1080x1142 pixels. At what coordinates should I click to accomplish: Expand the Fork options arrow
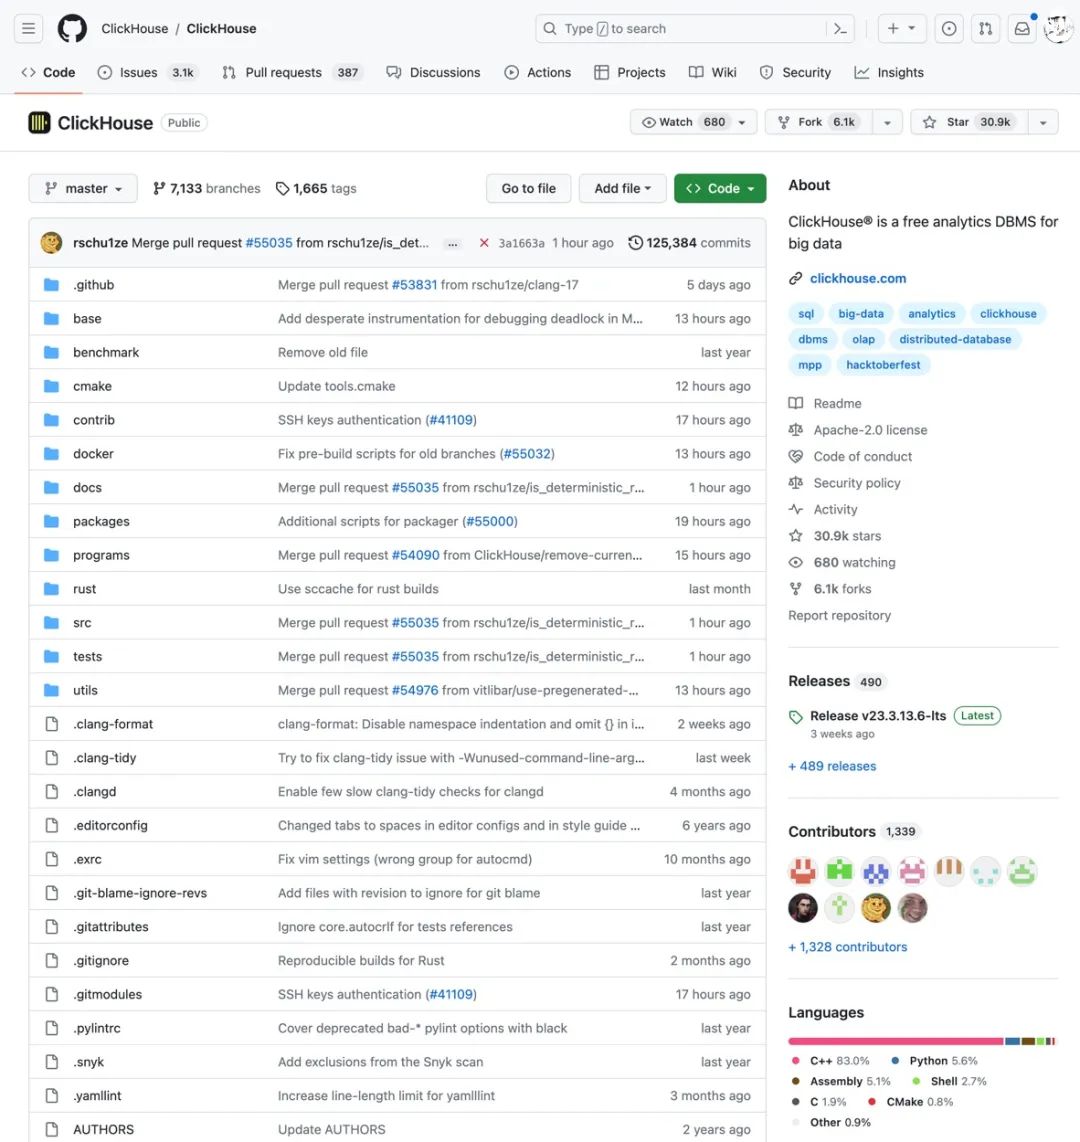tap(887, 122)
